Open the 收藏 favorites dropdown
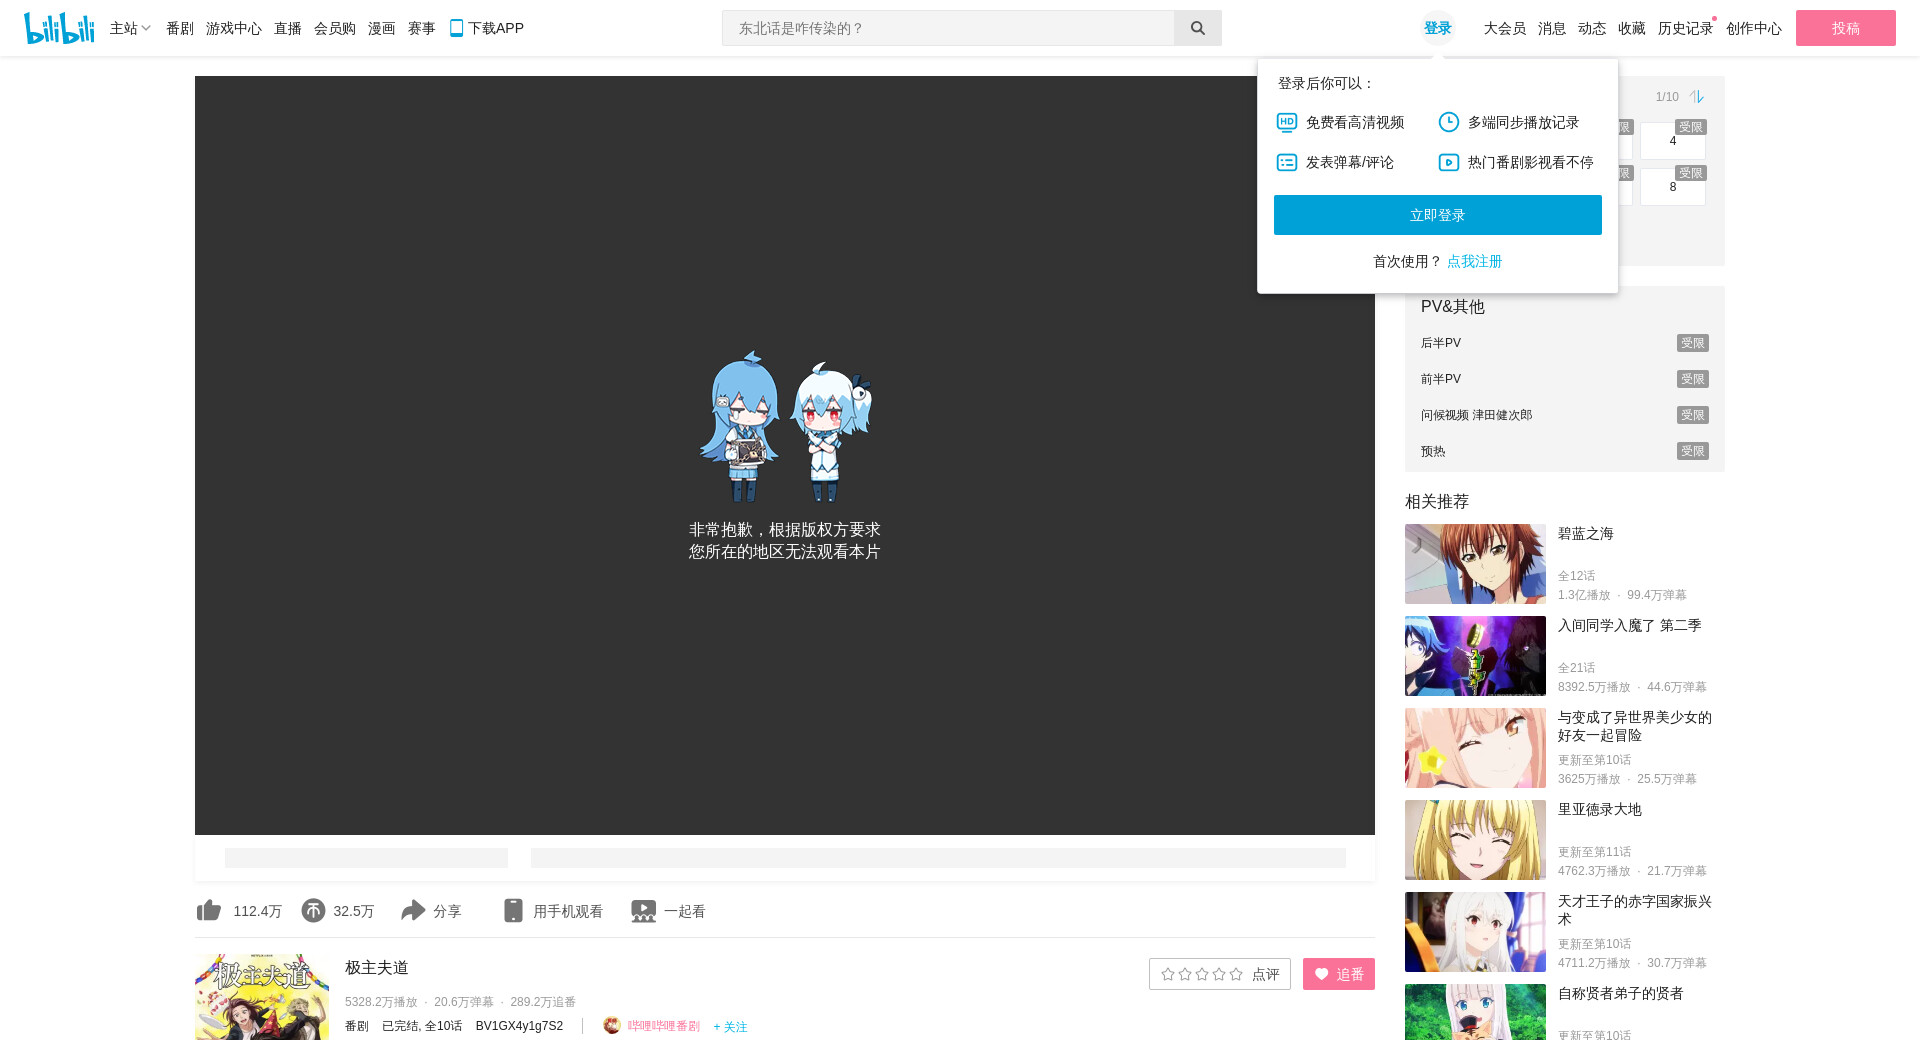The width and height of the screenshot is (1920, 1040). tap(1631, 28)
